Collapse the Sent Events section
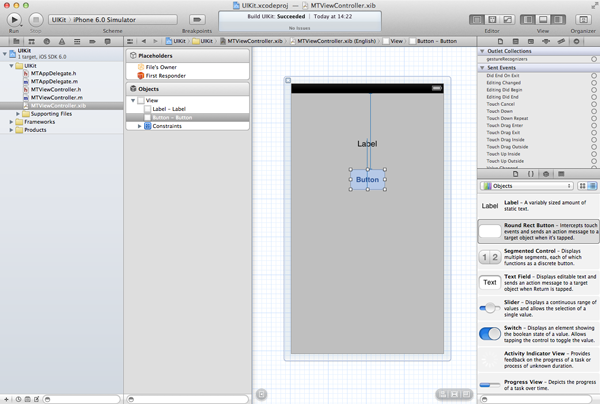This screenshot has height=404, width=600. coord(482,68)
